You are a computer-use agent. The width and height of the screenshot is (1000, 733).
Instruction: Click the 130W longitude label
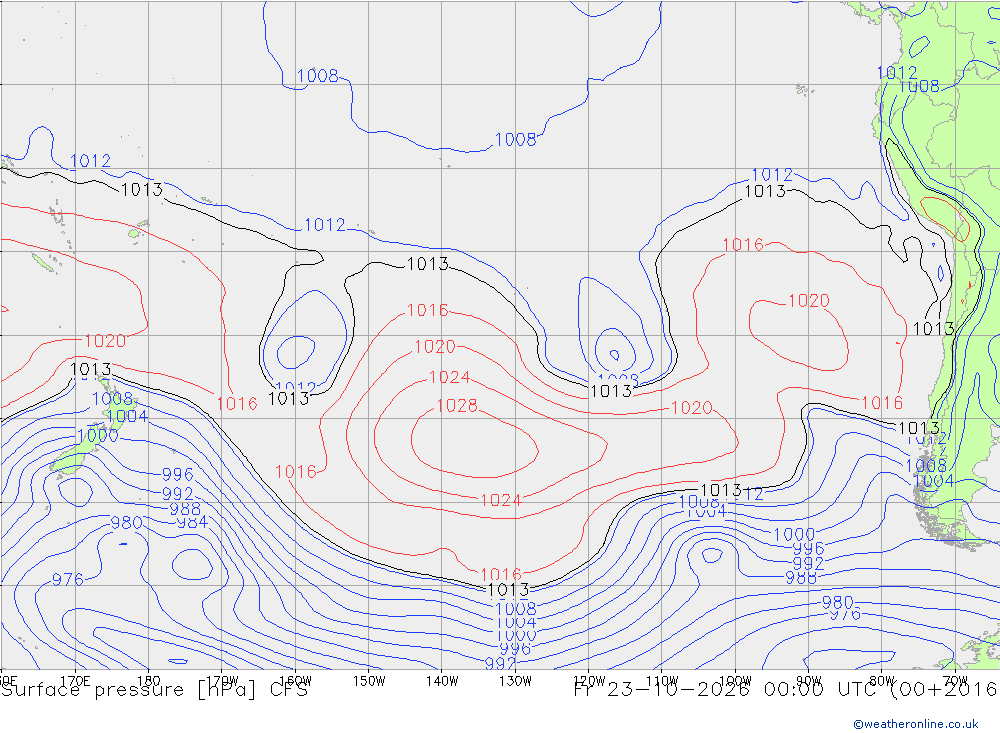515,681
